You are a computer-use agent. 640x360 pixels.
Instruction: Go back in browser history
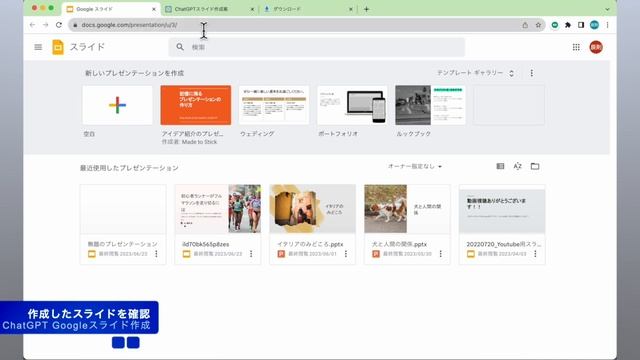pyautogui.click(x=32, y=25)
